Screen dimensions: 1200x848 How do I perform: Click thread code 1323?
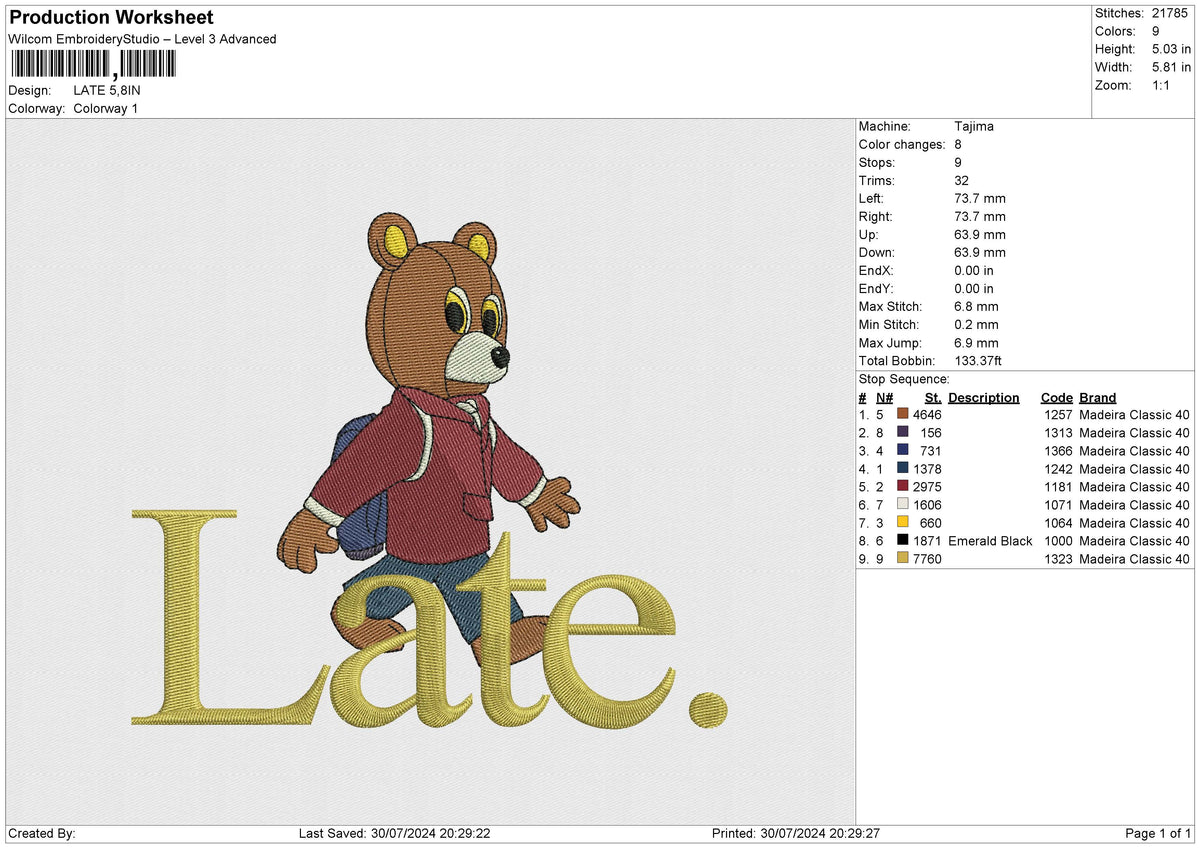tap(1058, 559)
